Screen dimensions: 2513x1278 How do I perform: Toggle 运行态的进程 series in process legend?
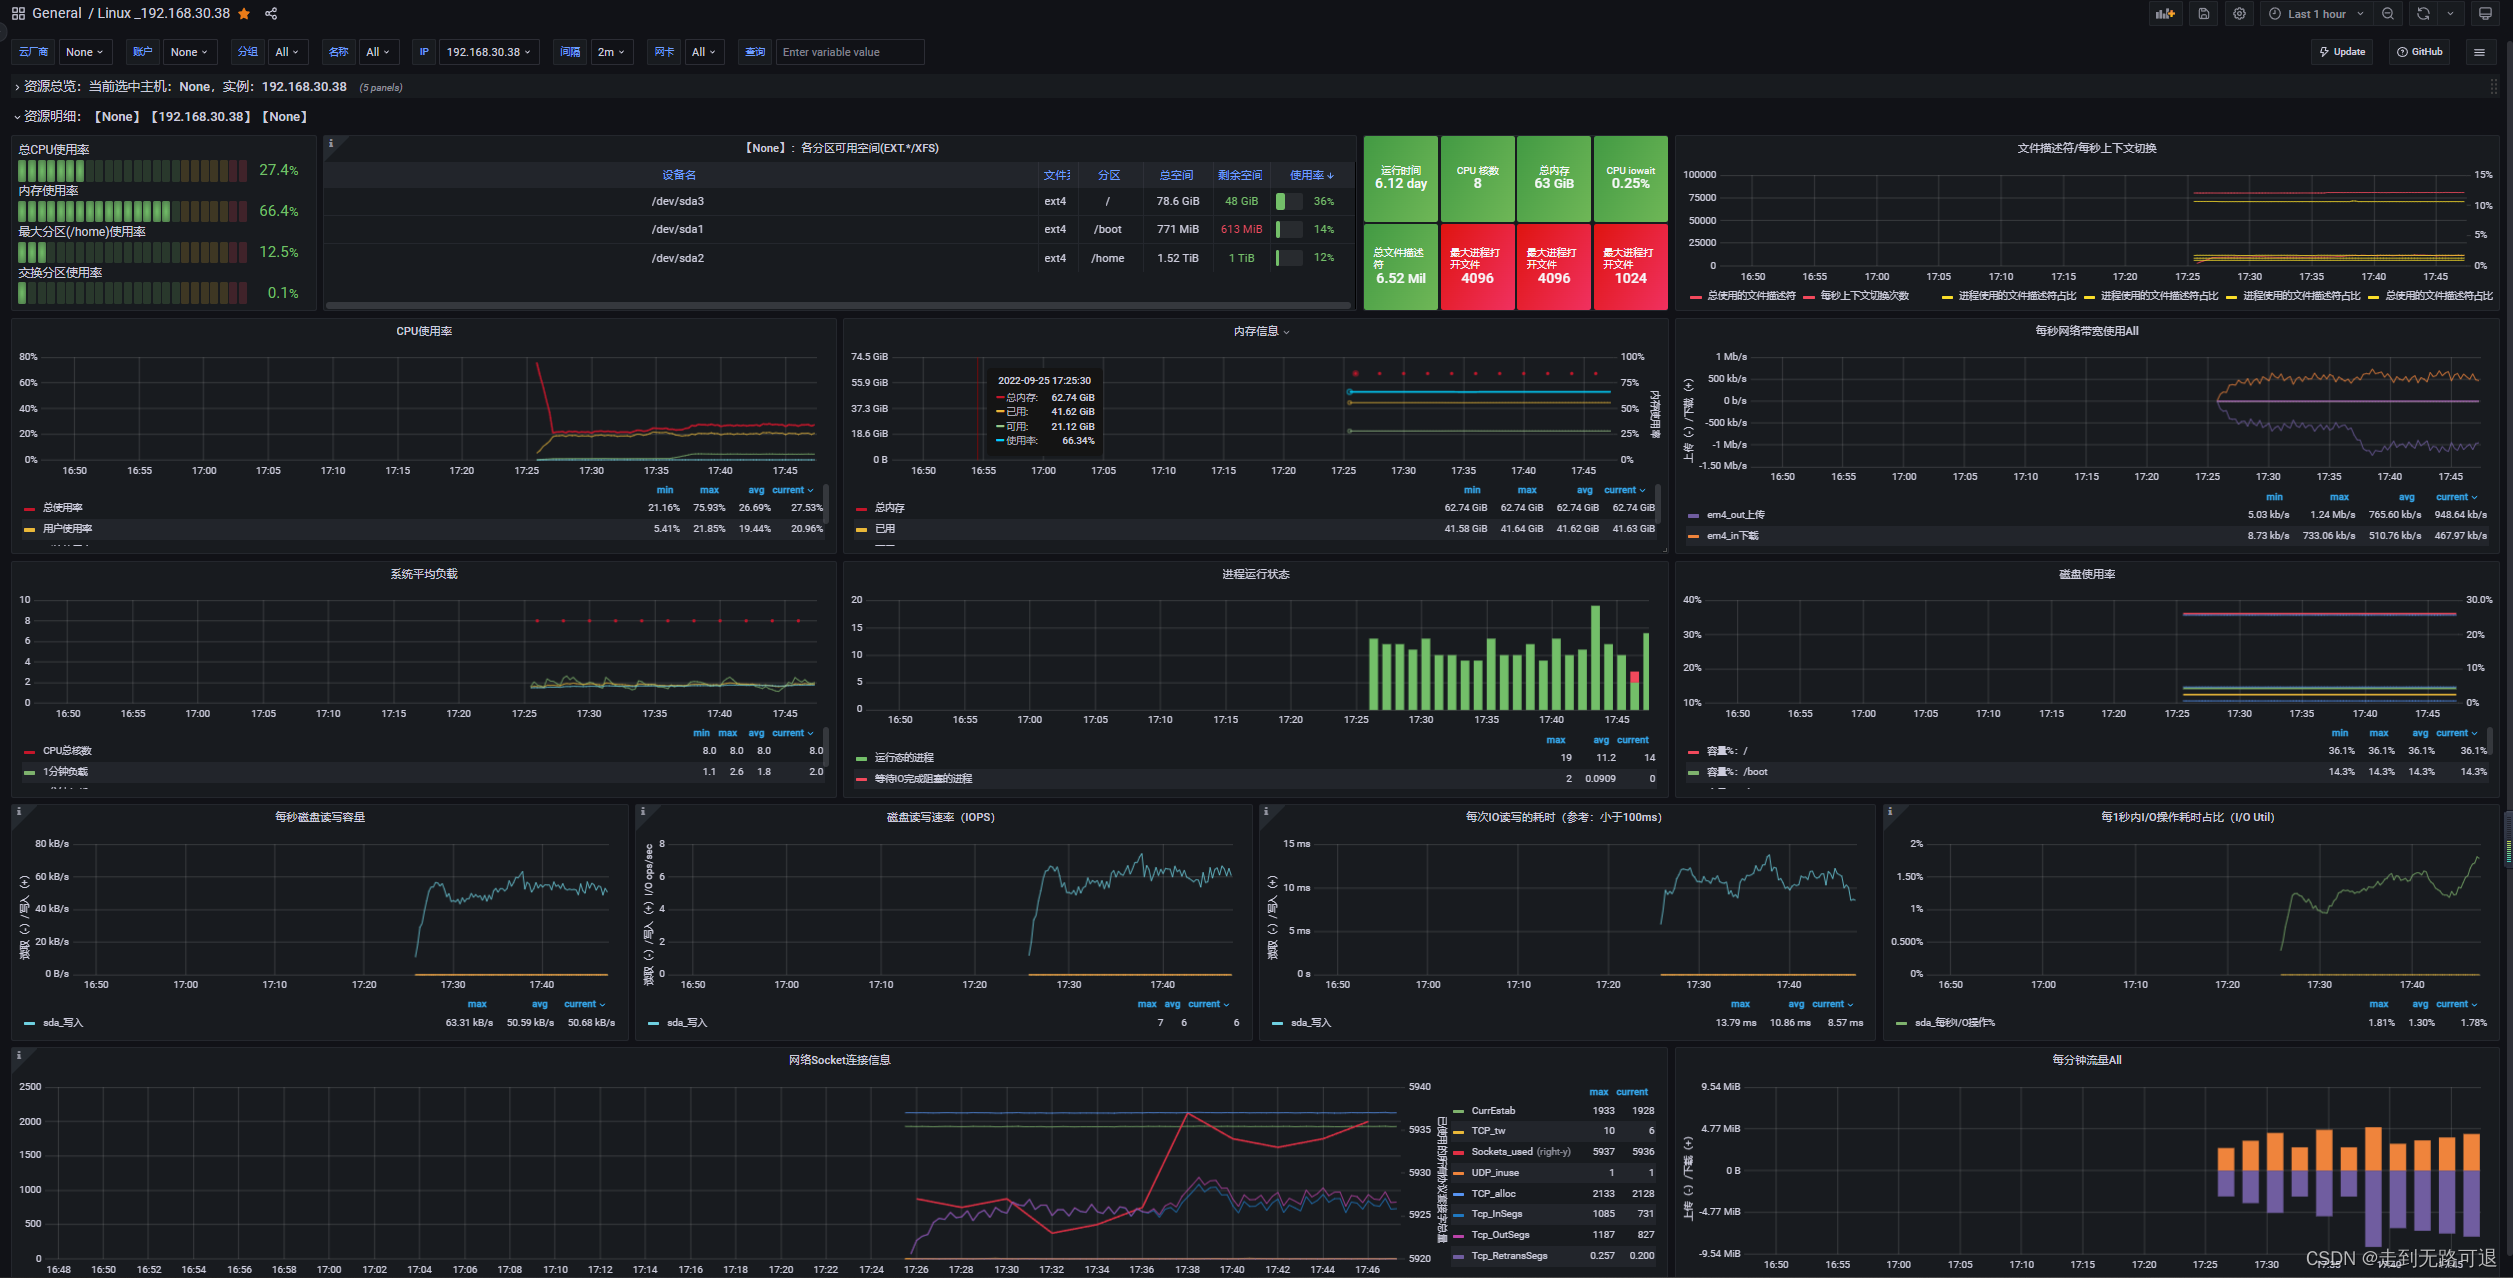coord(904,758)
